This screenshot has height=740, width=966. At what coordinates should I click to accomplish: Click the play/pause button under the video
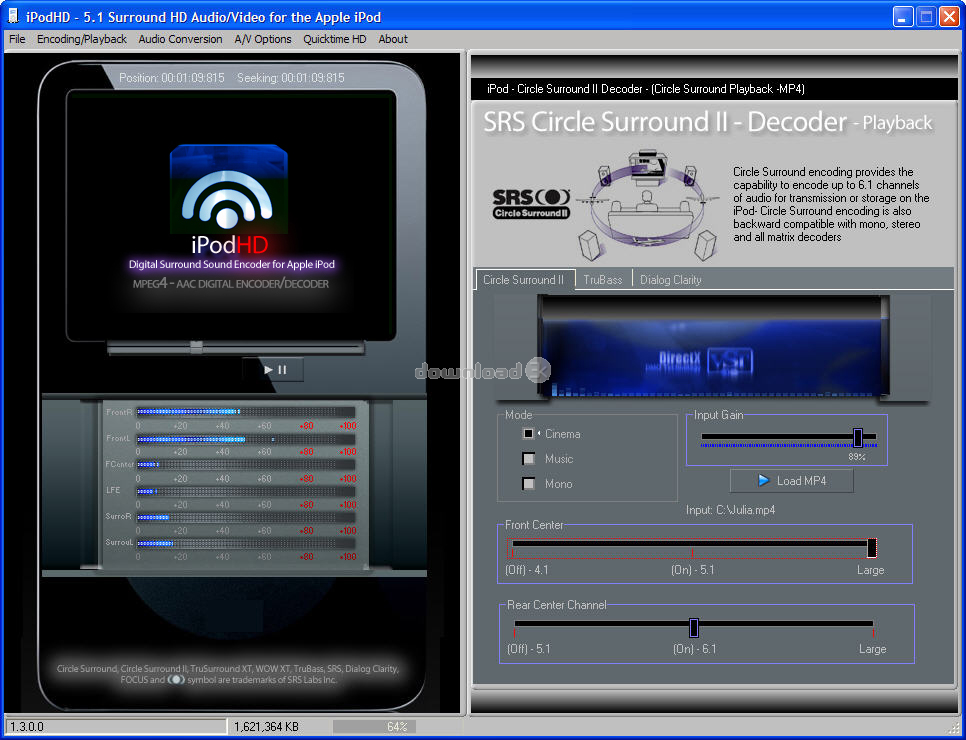tap(273, 369)
